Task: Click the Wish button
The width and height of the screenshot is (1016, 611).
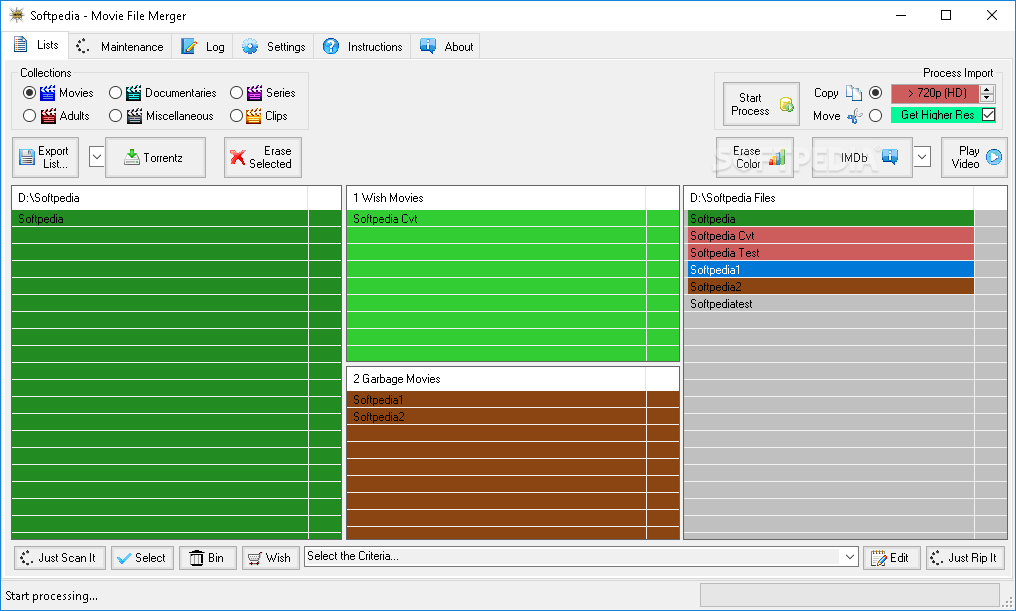Action: pyautogui.click(x=271, y=558)
